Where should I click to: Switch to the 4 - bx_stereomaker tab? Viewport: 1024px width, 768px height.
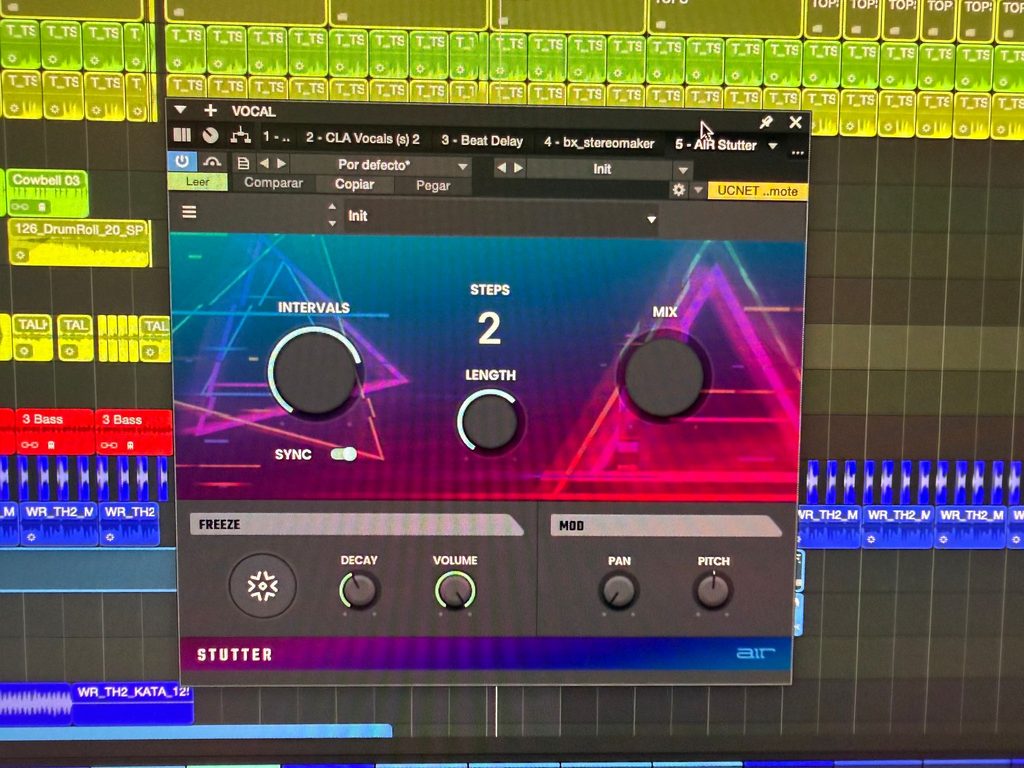pyautogui.click(x=599, y=142)
